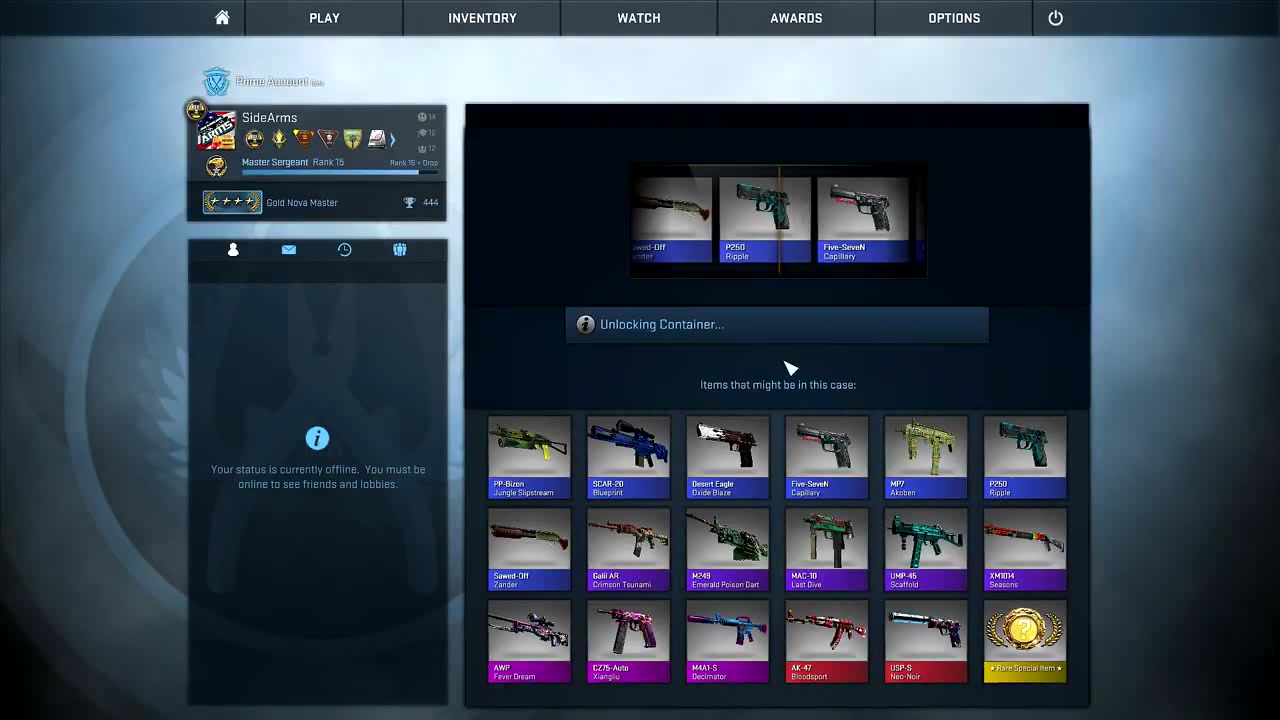Click the trophy icon beside 444
1280x720 pixels.
pos(409,203)
